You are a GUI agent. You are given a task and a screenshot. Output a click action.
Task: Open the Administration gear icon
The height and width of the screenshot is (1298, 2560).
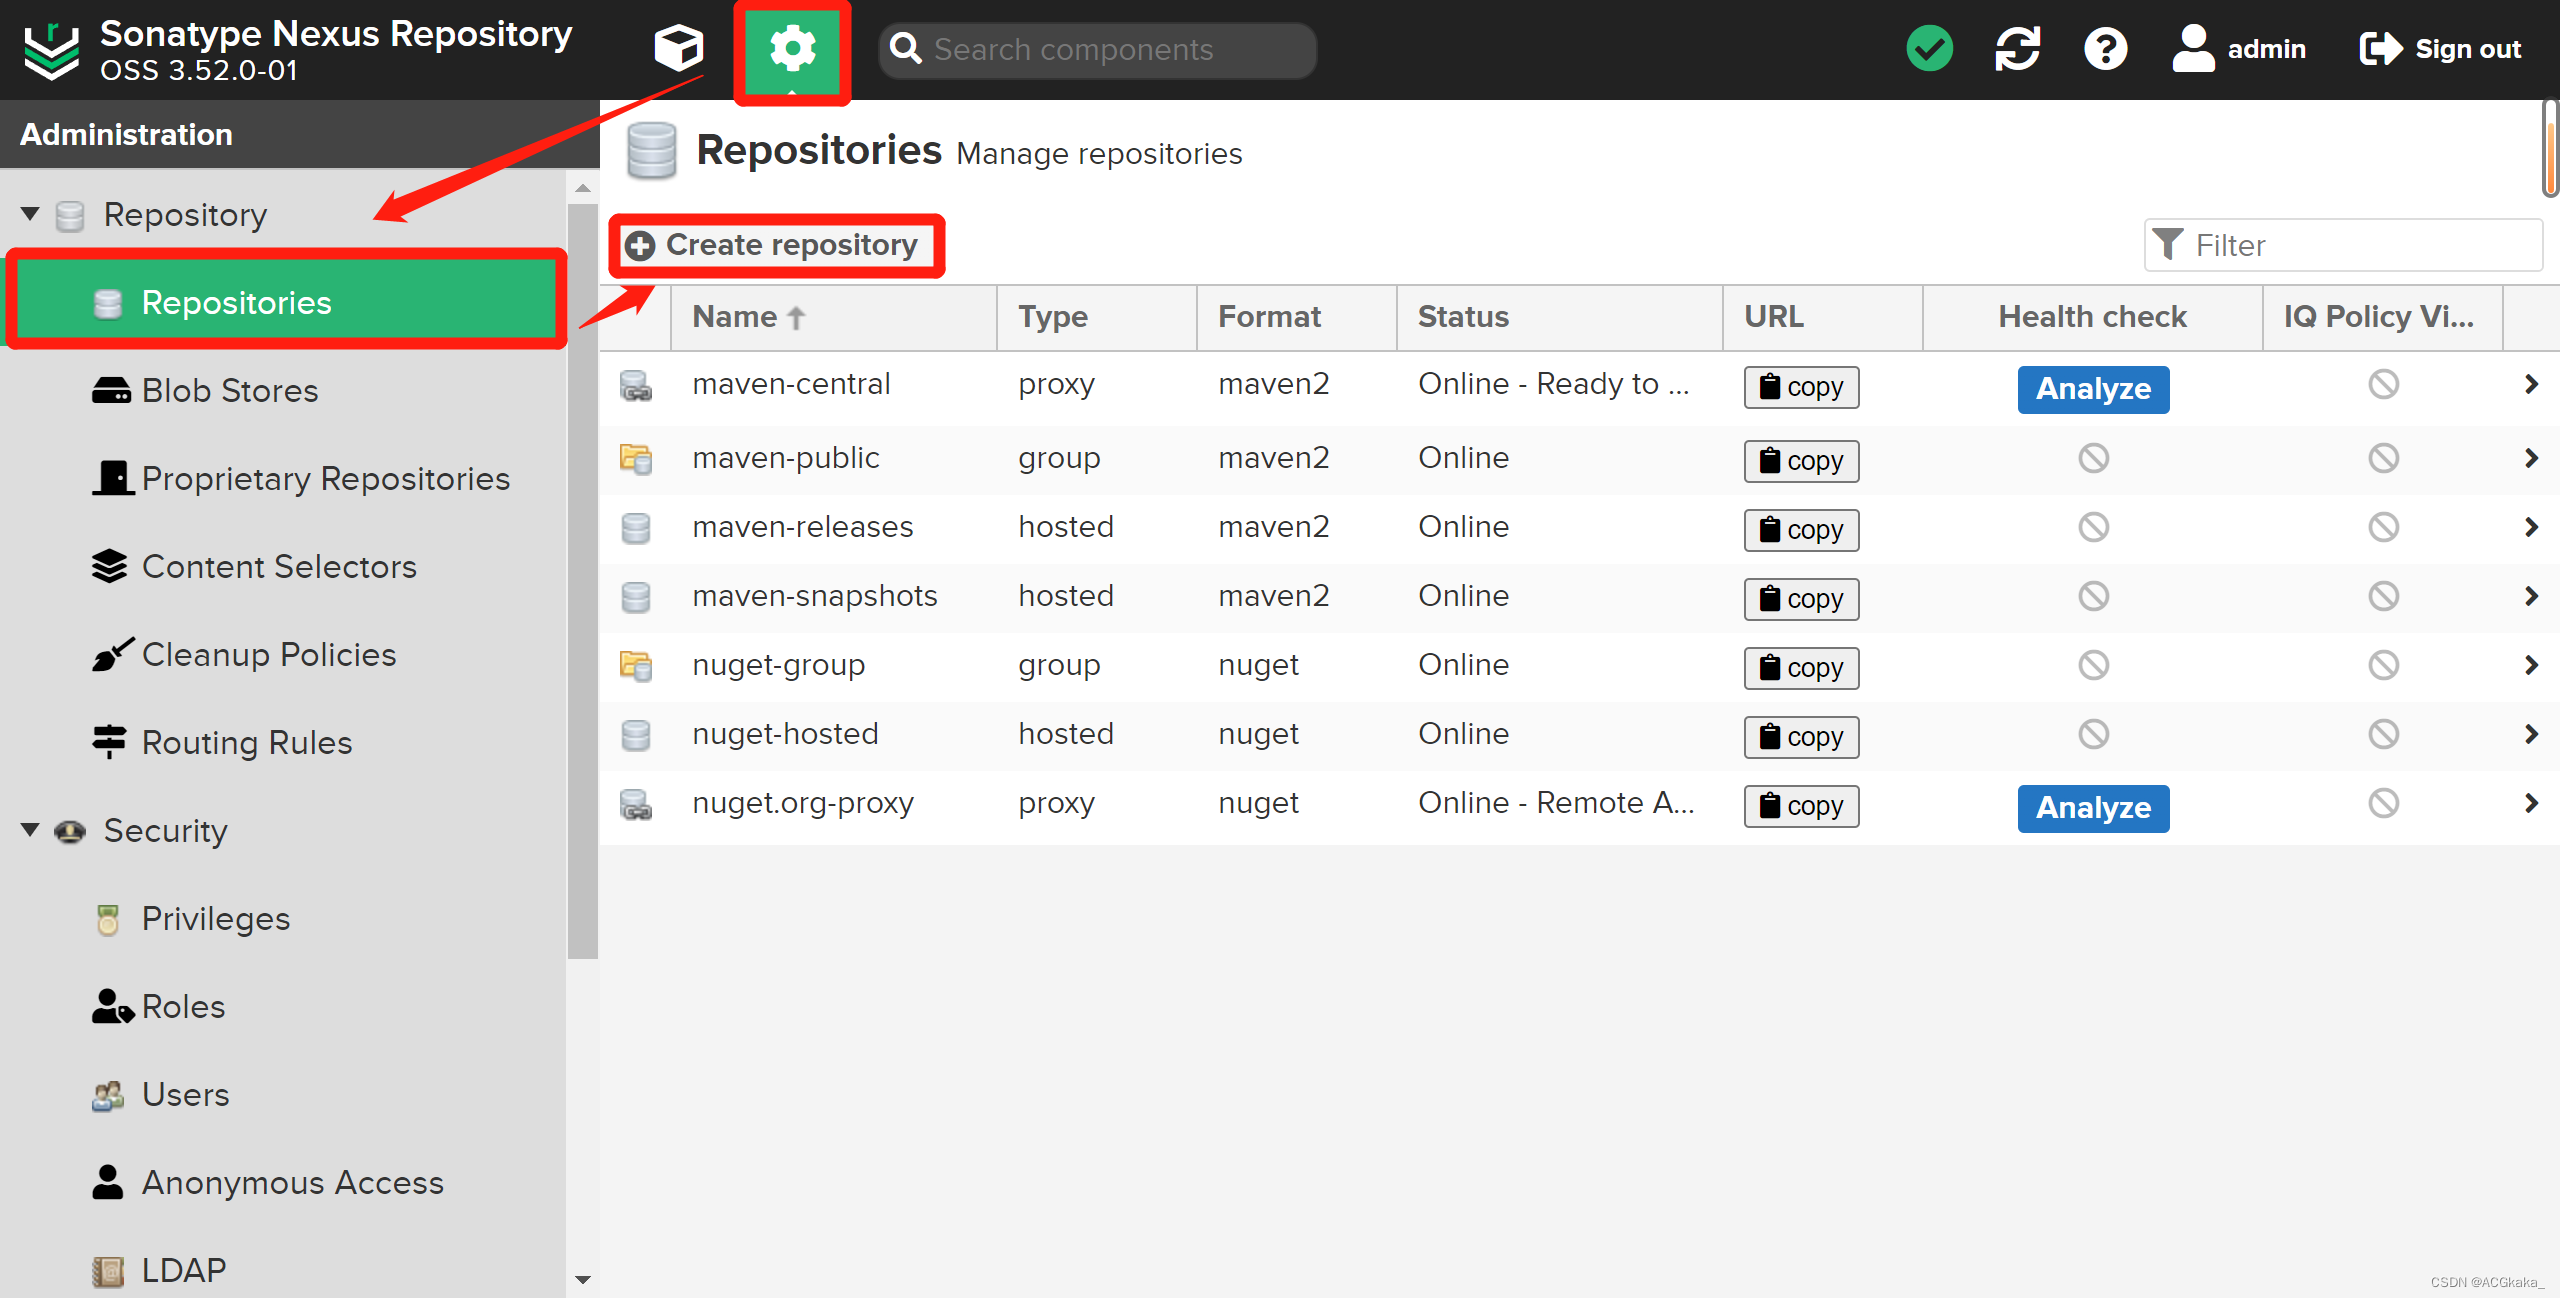[x=792, y=50]
